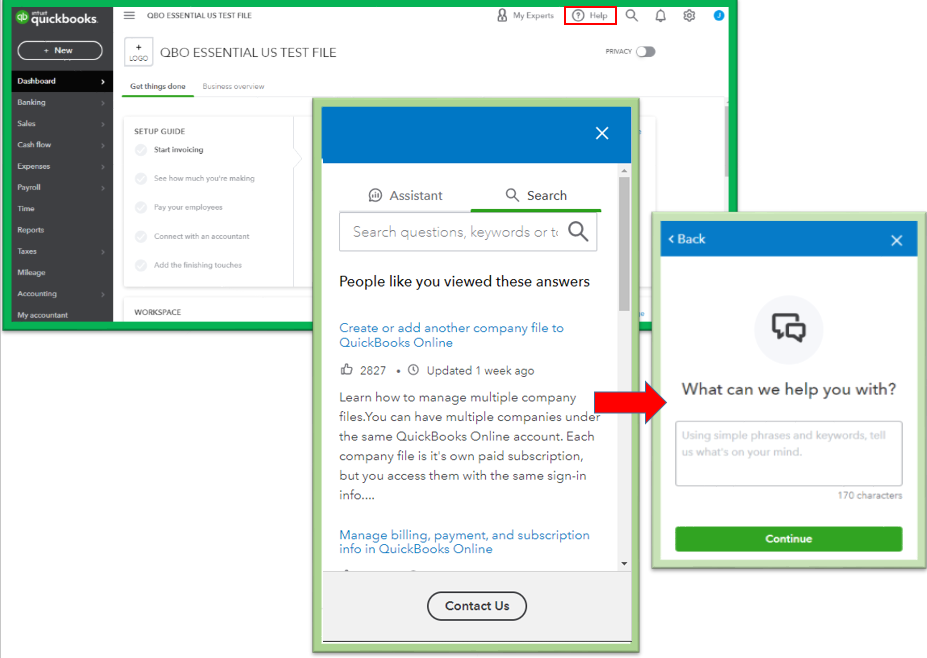Expand the Sales chevron arrow
The width and height of the screenshot is (927, 658).
[103, 124]
